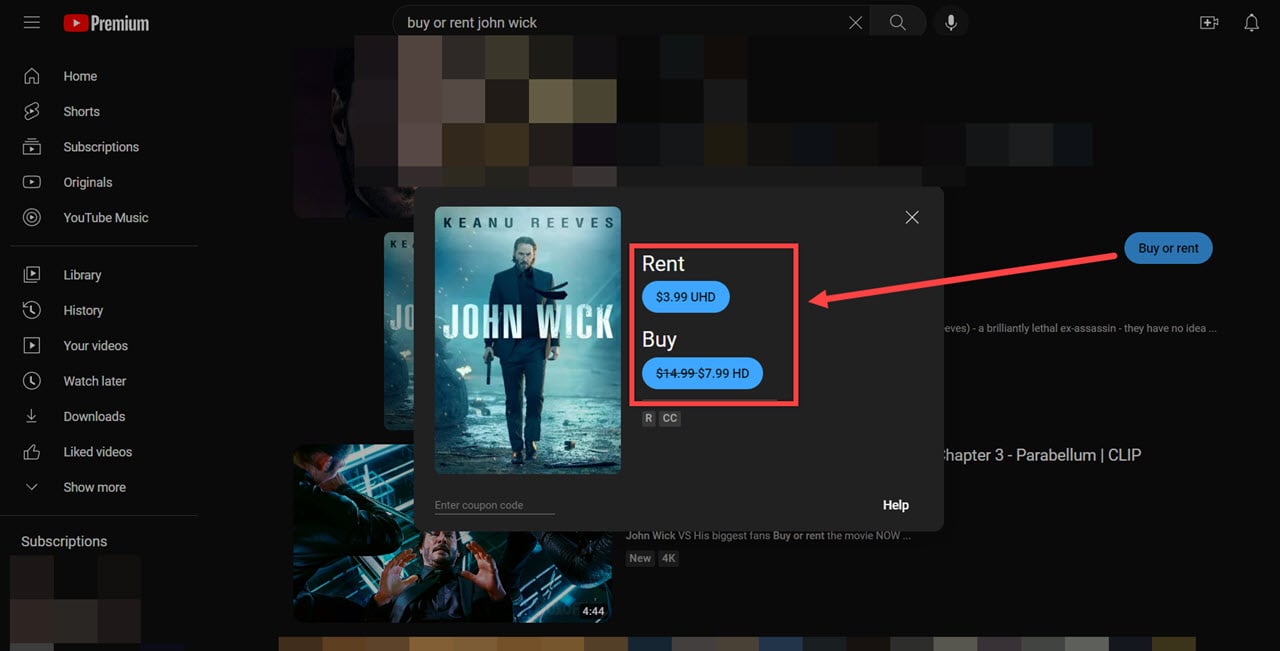The image size is (1280, 651).
Task: Click the Library sidebar icon
Action: click(x=32, y=274)
